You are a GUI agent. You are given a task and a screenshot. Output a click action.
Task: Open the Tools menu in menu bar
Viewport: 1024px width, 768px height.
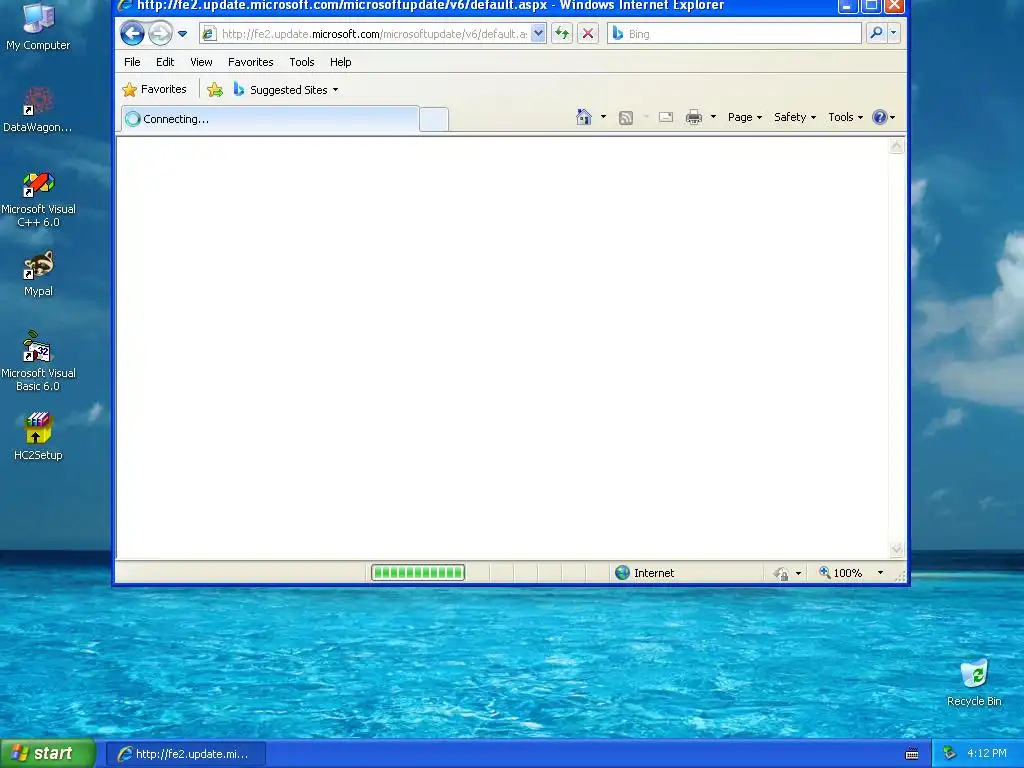302,62
